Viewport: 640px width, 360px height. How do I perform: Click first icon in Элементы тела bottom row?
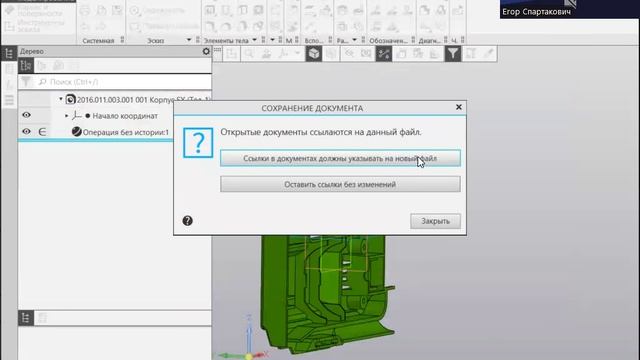pyautogui.click(x=210, y=27)
